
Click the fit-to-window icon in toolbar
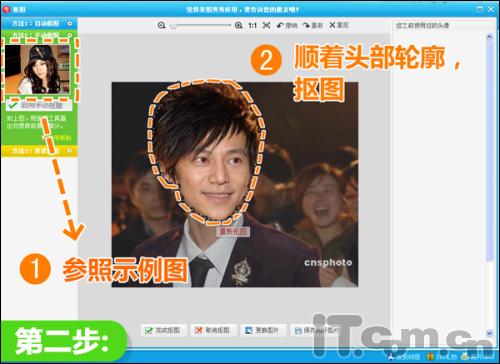266,25
